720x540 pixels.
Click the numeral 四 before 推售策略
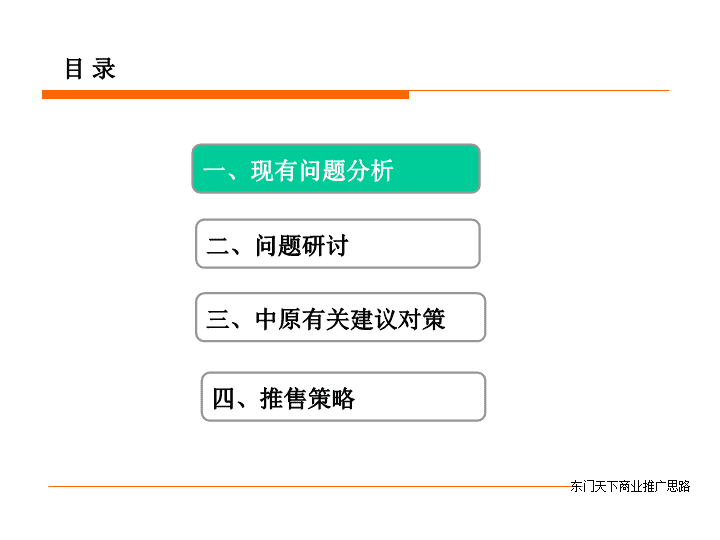[223, 398]
